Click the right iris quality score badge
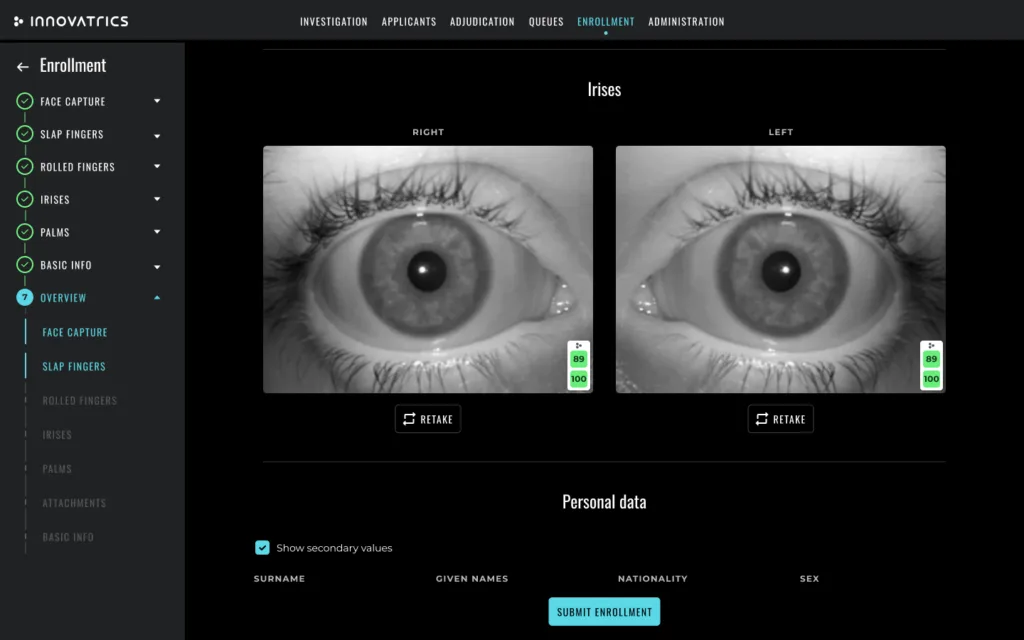 pos(579,366)
